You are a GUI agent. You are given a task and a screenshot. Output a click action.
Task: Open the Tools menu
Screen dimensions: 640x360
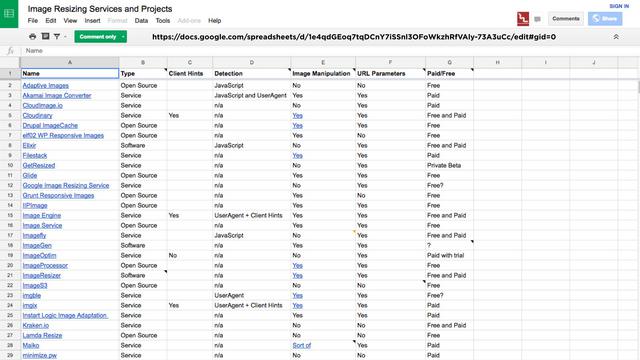coord(162,20)
